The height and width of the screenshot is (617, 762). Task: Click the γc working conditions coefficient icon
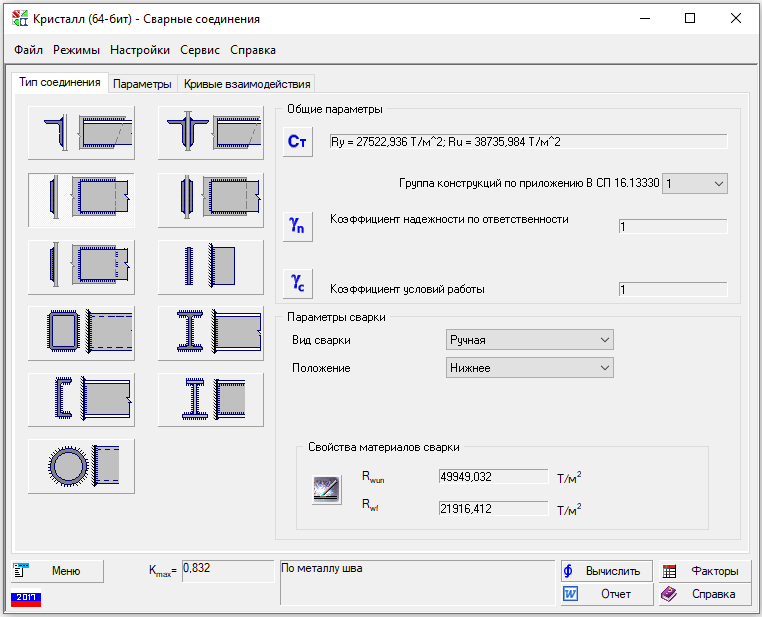(x=297, y=283)
